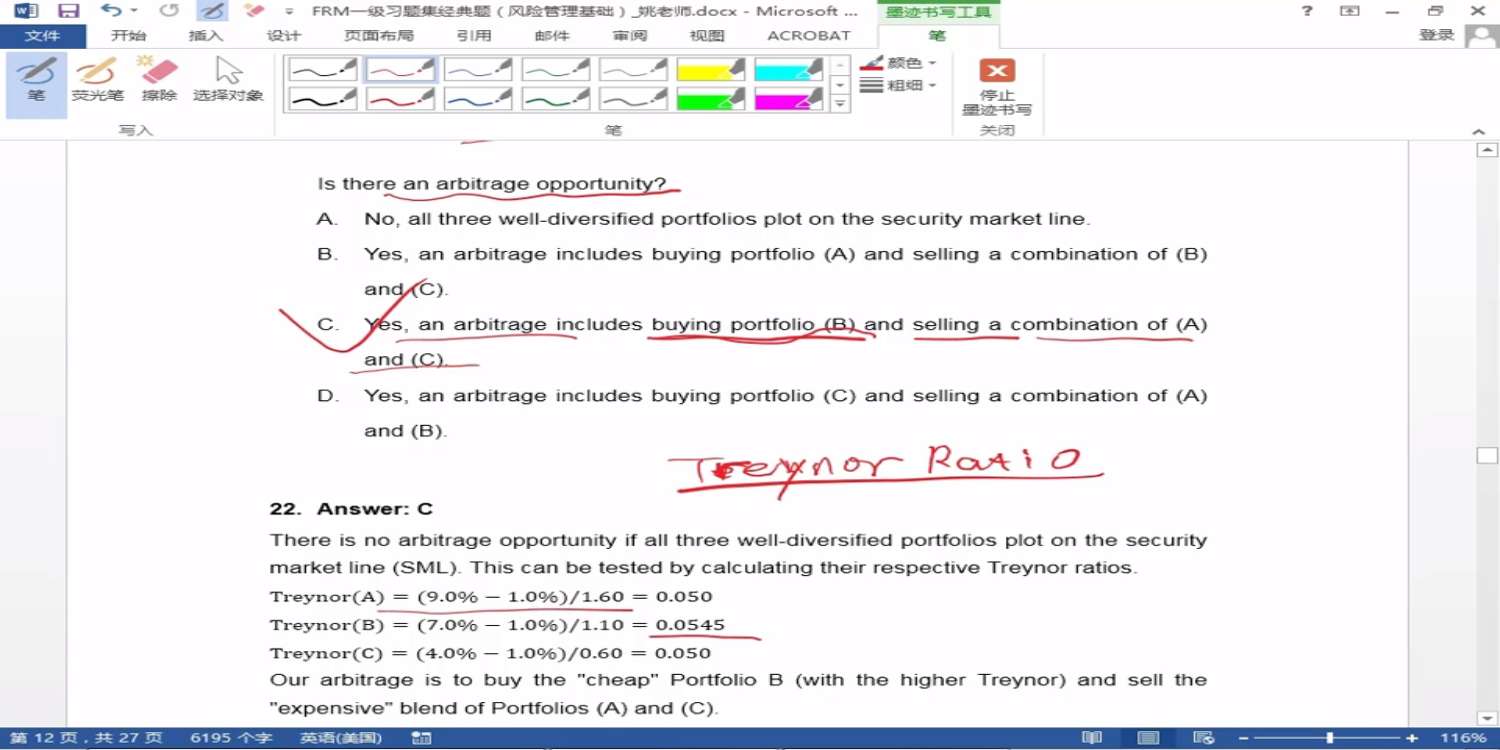Image resolution: width=1500 pixels, height=750 pixels.
Task: Click the eraser icon in quick access toolbar
Action: [254, 11]
